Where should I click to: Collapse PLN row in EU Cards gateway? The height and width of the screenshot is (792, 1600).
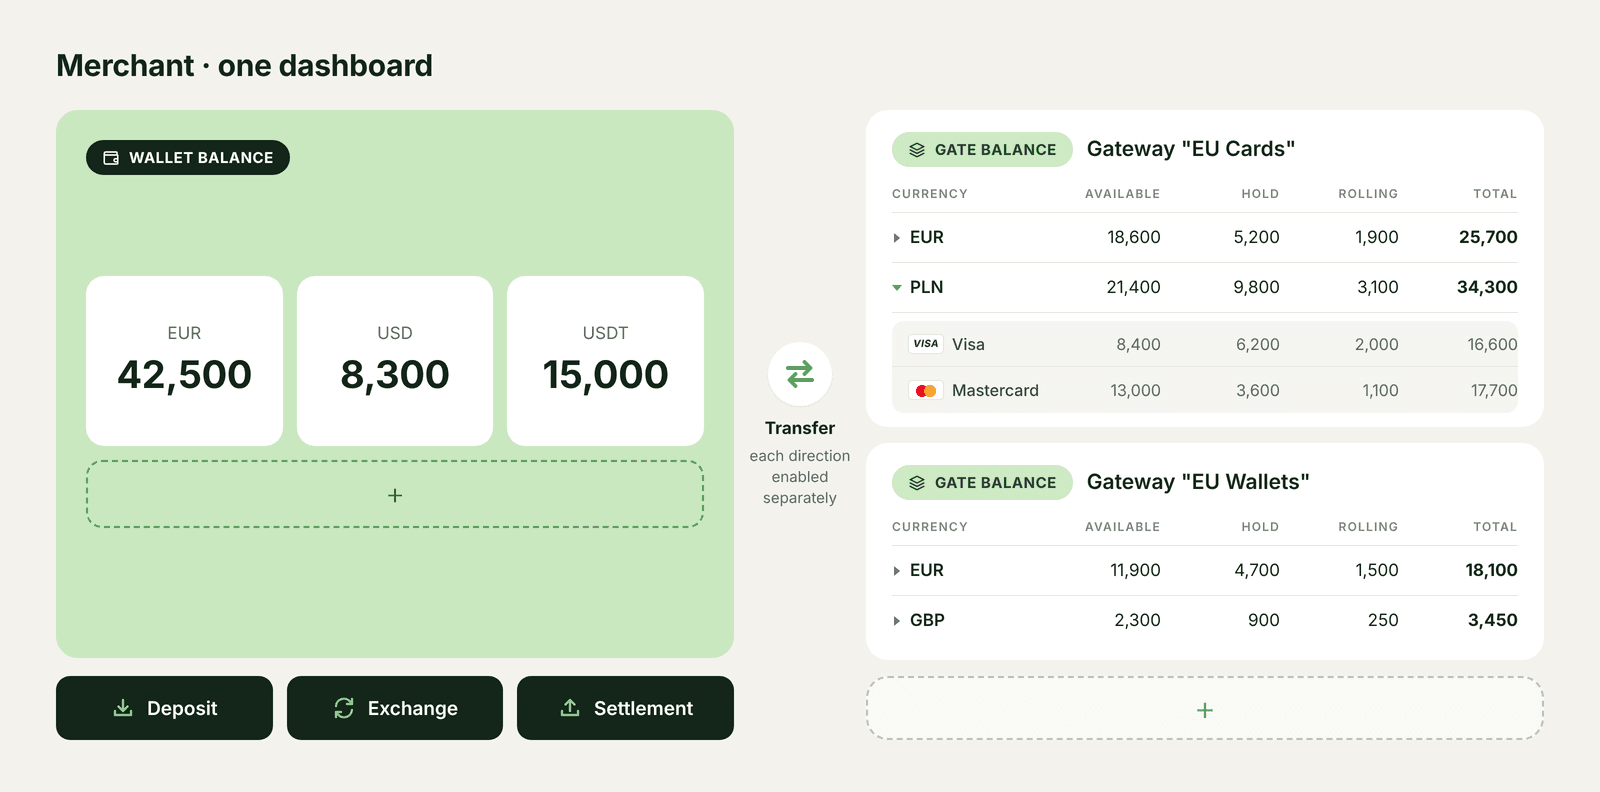pos(897,288)
